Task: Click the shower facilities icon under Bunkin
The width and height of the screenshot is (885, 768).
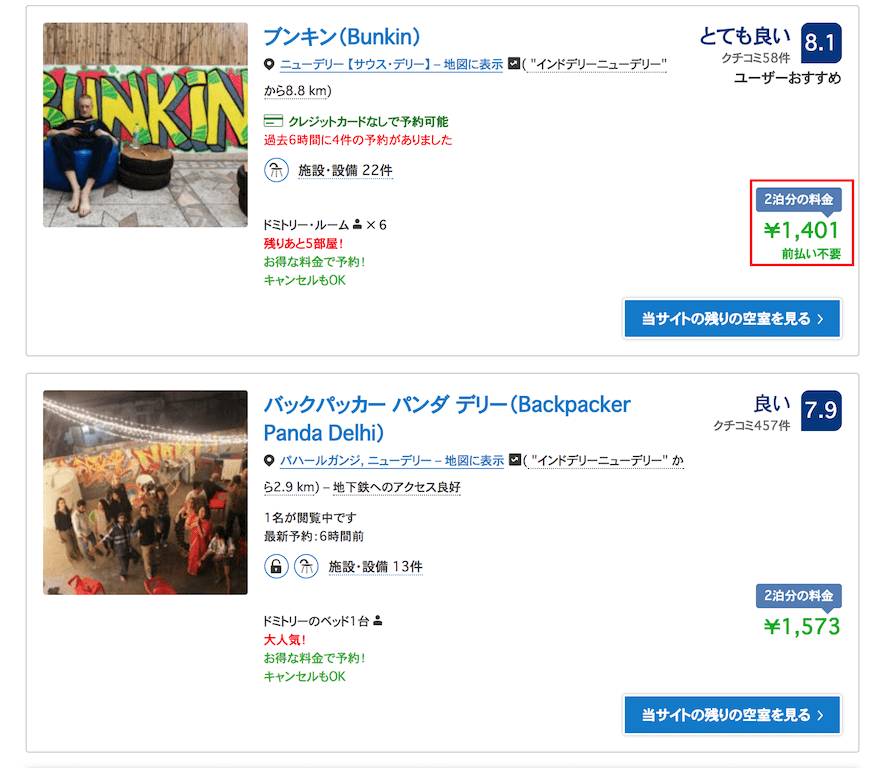Action: 277,170
